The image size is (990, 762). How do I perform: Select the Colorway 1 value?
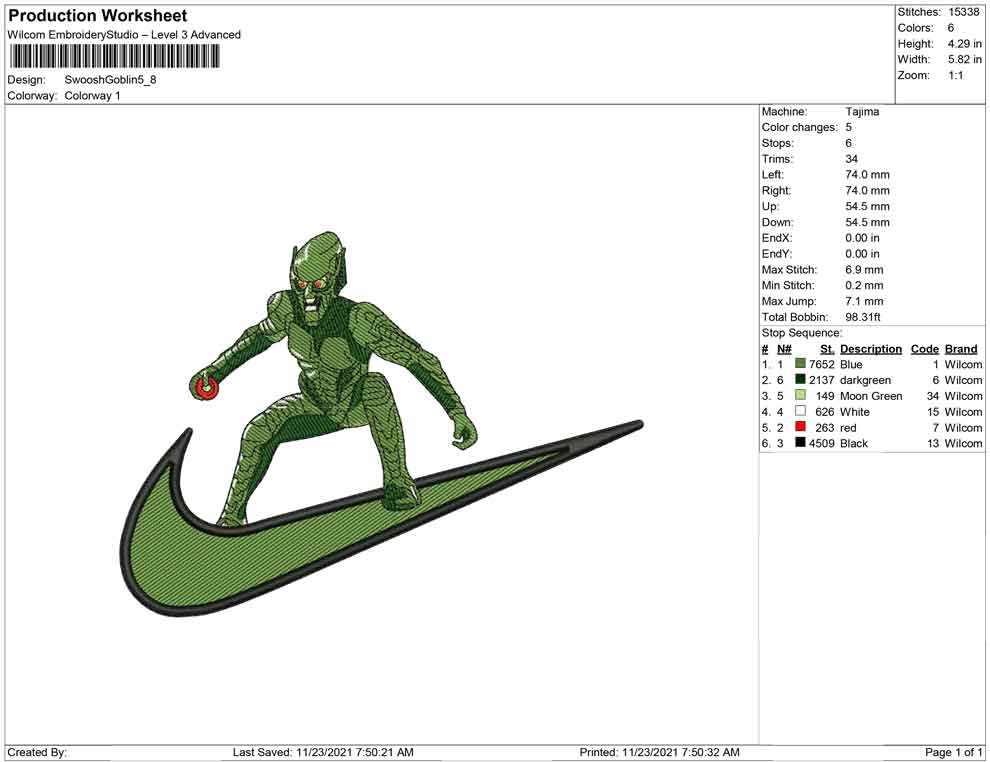(x=92, y=96)
